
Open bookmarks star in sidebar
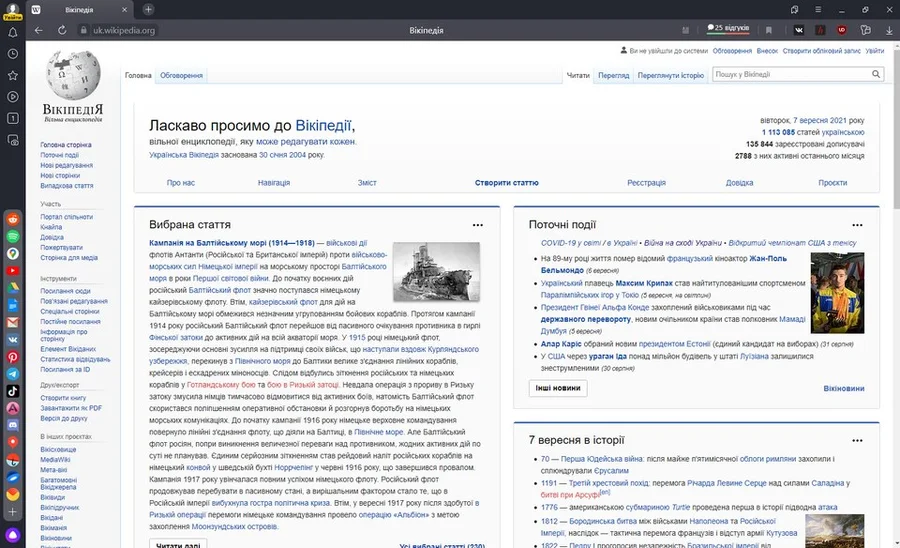(x=13, y=75)
